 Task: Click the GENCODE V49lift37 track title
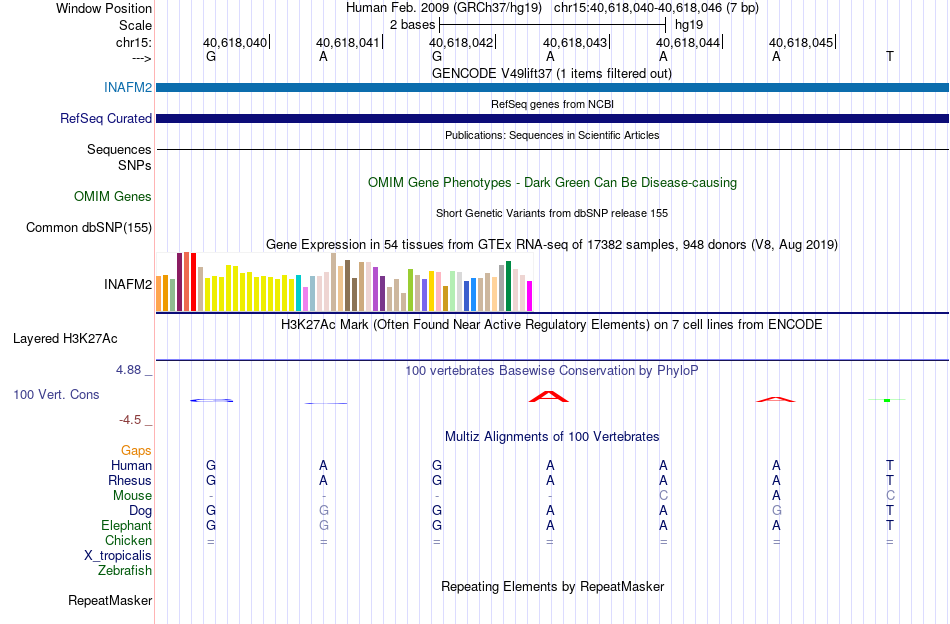pos(552,73)
